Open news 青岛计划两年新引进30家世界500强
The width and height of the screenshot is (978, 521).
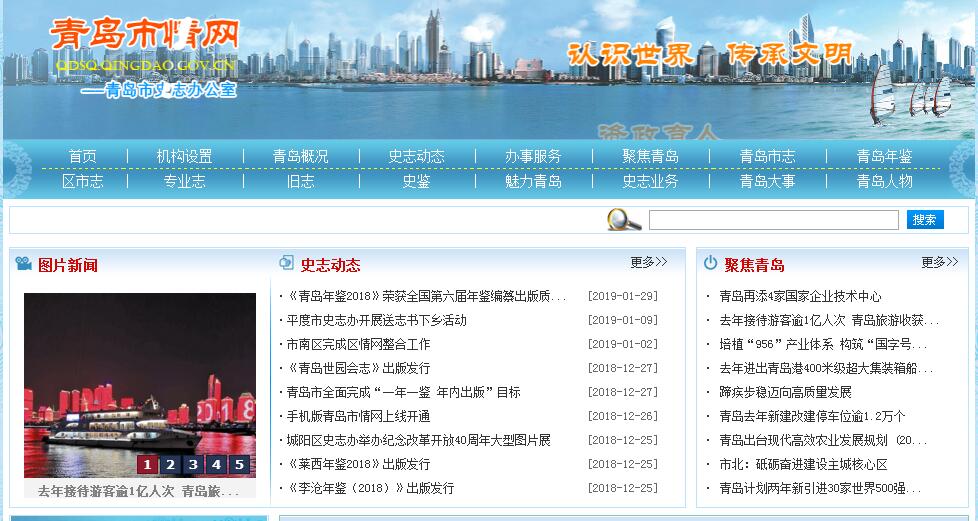pos(820,488)
